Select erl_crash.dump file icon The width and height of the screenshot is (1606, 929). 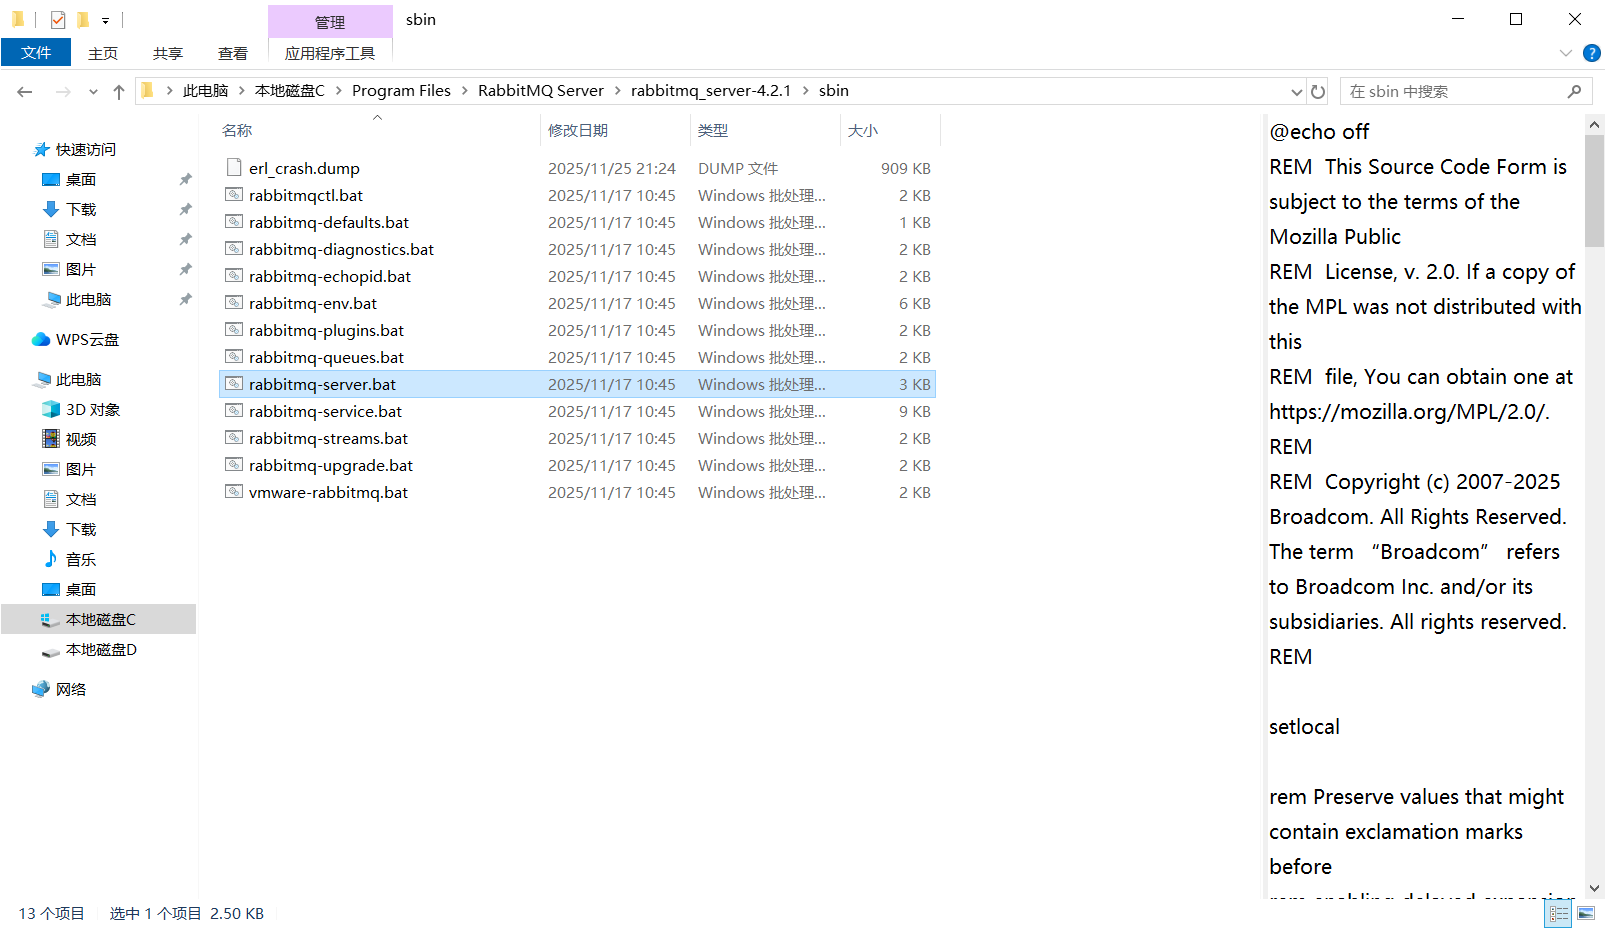pyautogui.click(x=234, y=167)
